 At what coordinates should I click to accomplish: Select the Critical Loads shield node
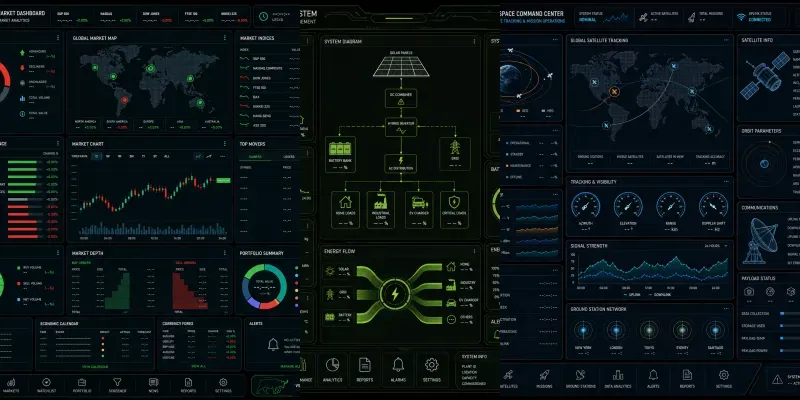tap(455, 210)
